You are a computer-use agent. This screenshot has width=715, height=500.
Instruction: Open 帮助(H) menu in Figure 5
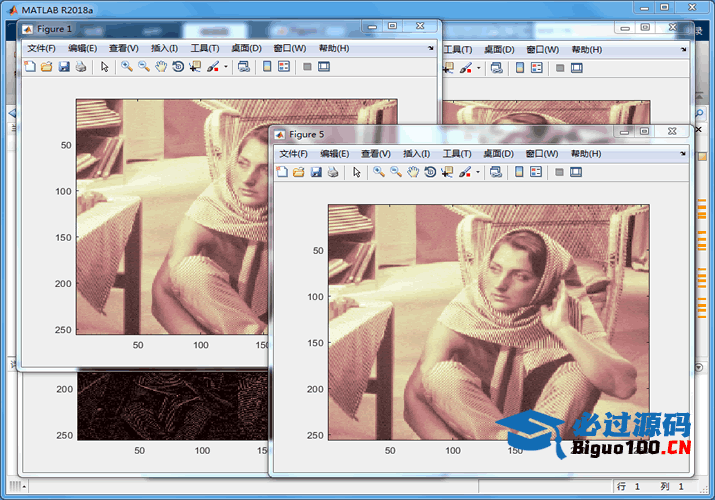tap(586, 154)
